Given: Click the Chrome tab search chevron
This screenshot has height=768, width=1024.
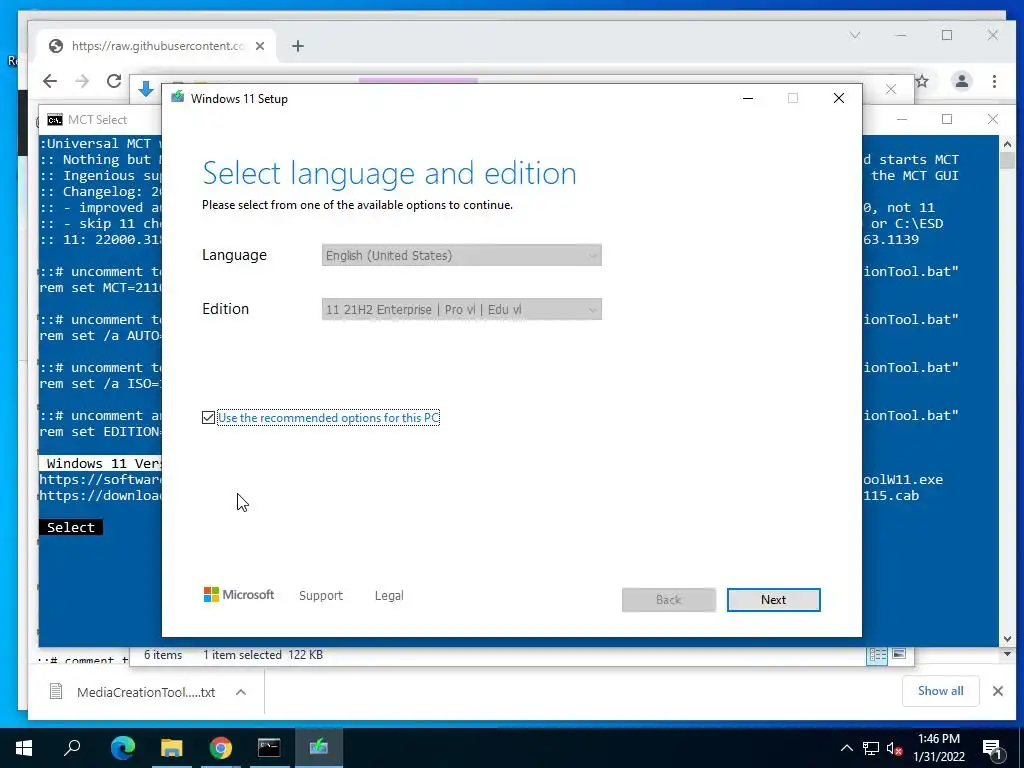Looking at the screenshot, I should (855, 35).
